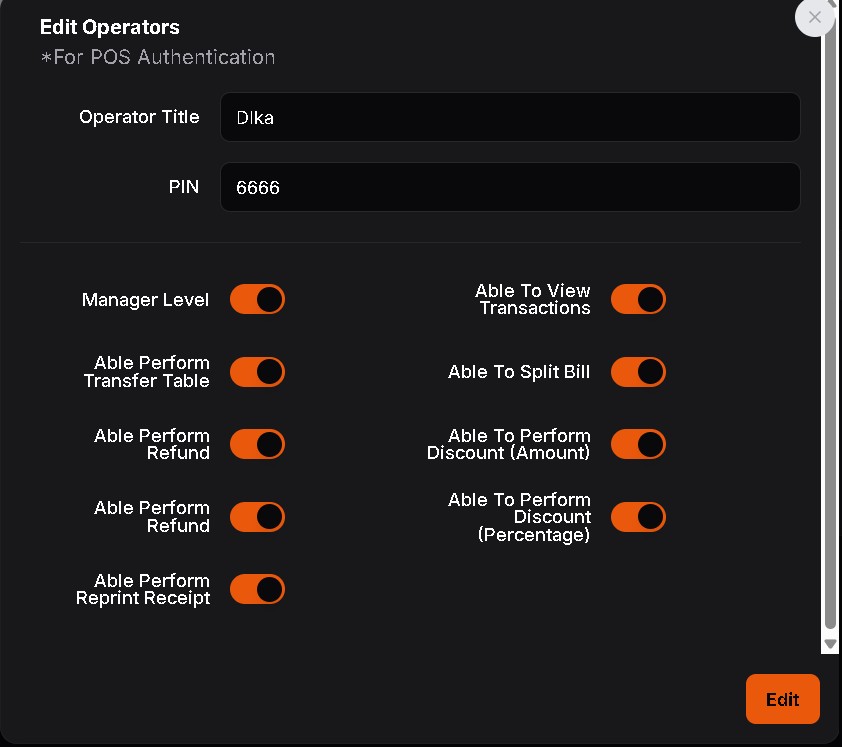842x747 pixels.
Task: Turn off Able To View Transactions switch
Action: pos(638,299)
